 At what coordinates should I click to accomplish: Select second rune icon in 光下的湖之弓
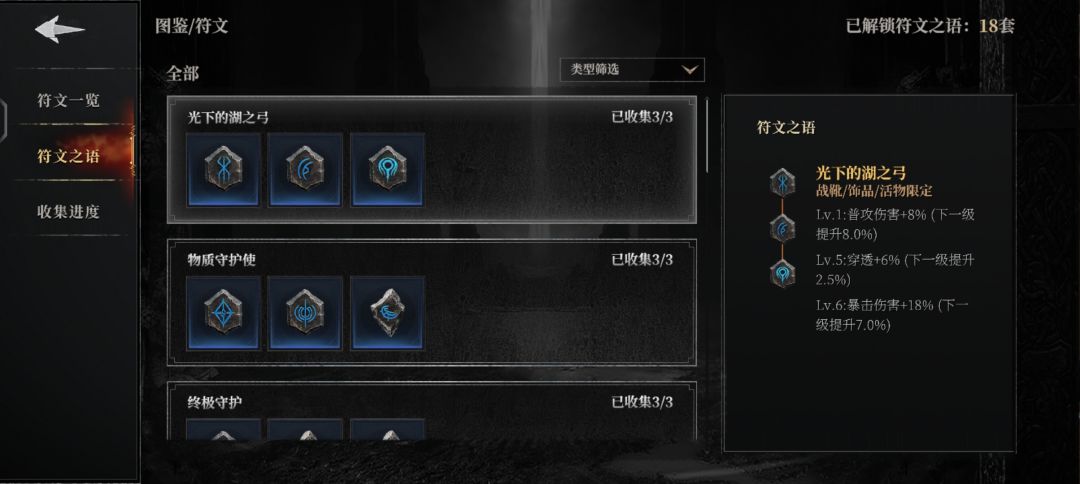coord(305,169)
